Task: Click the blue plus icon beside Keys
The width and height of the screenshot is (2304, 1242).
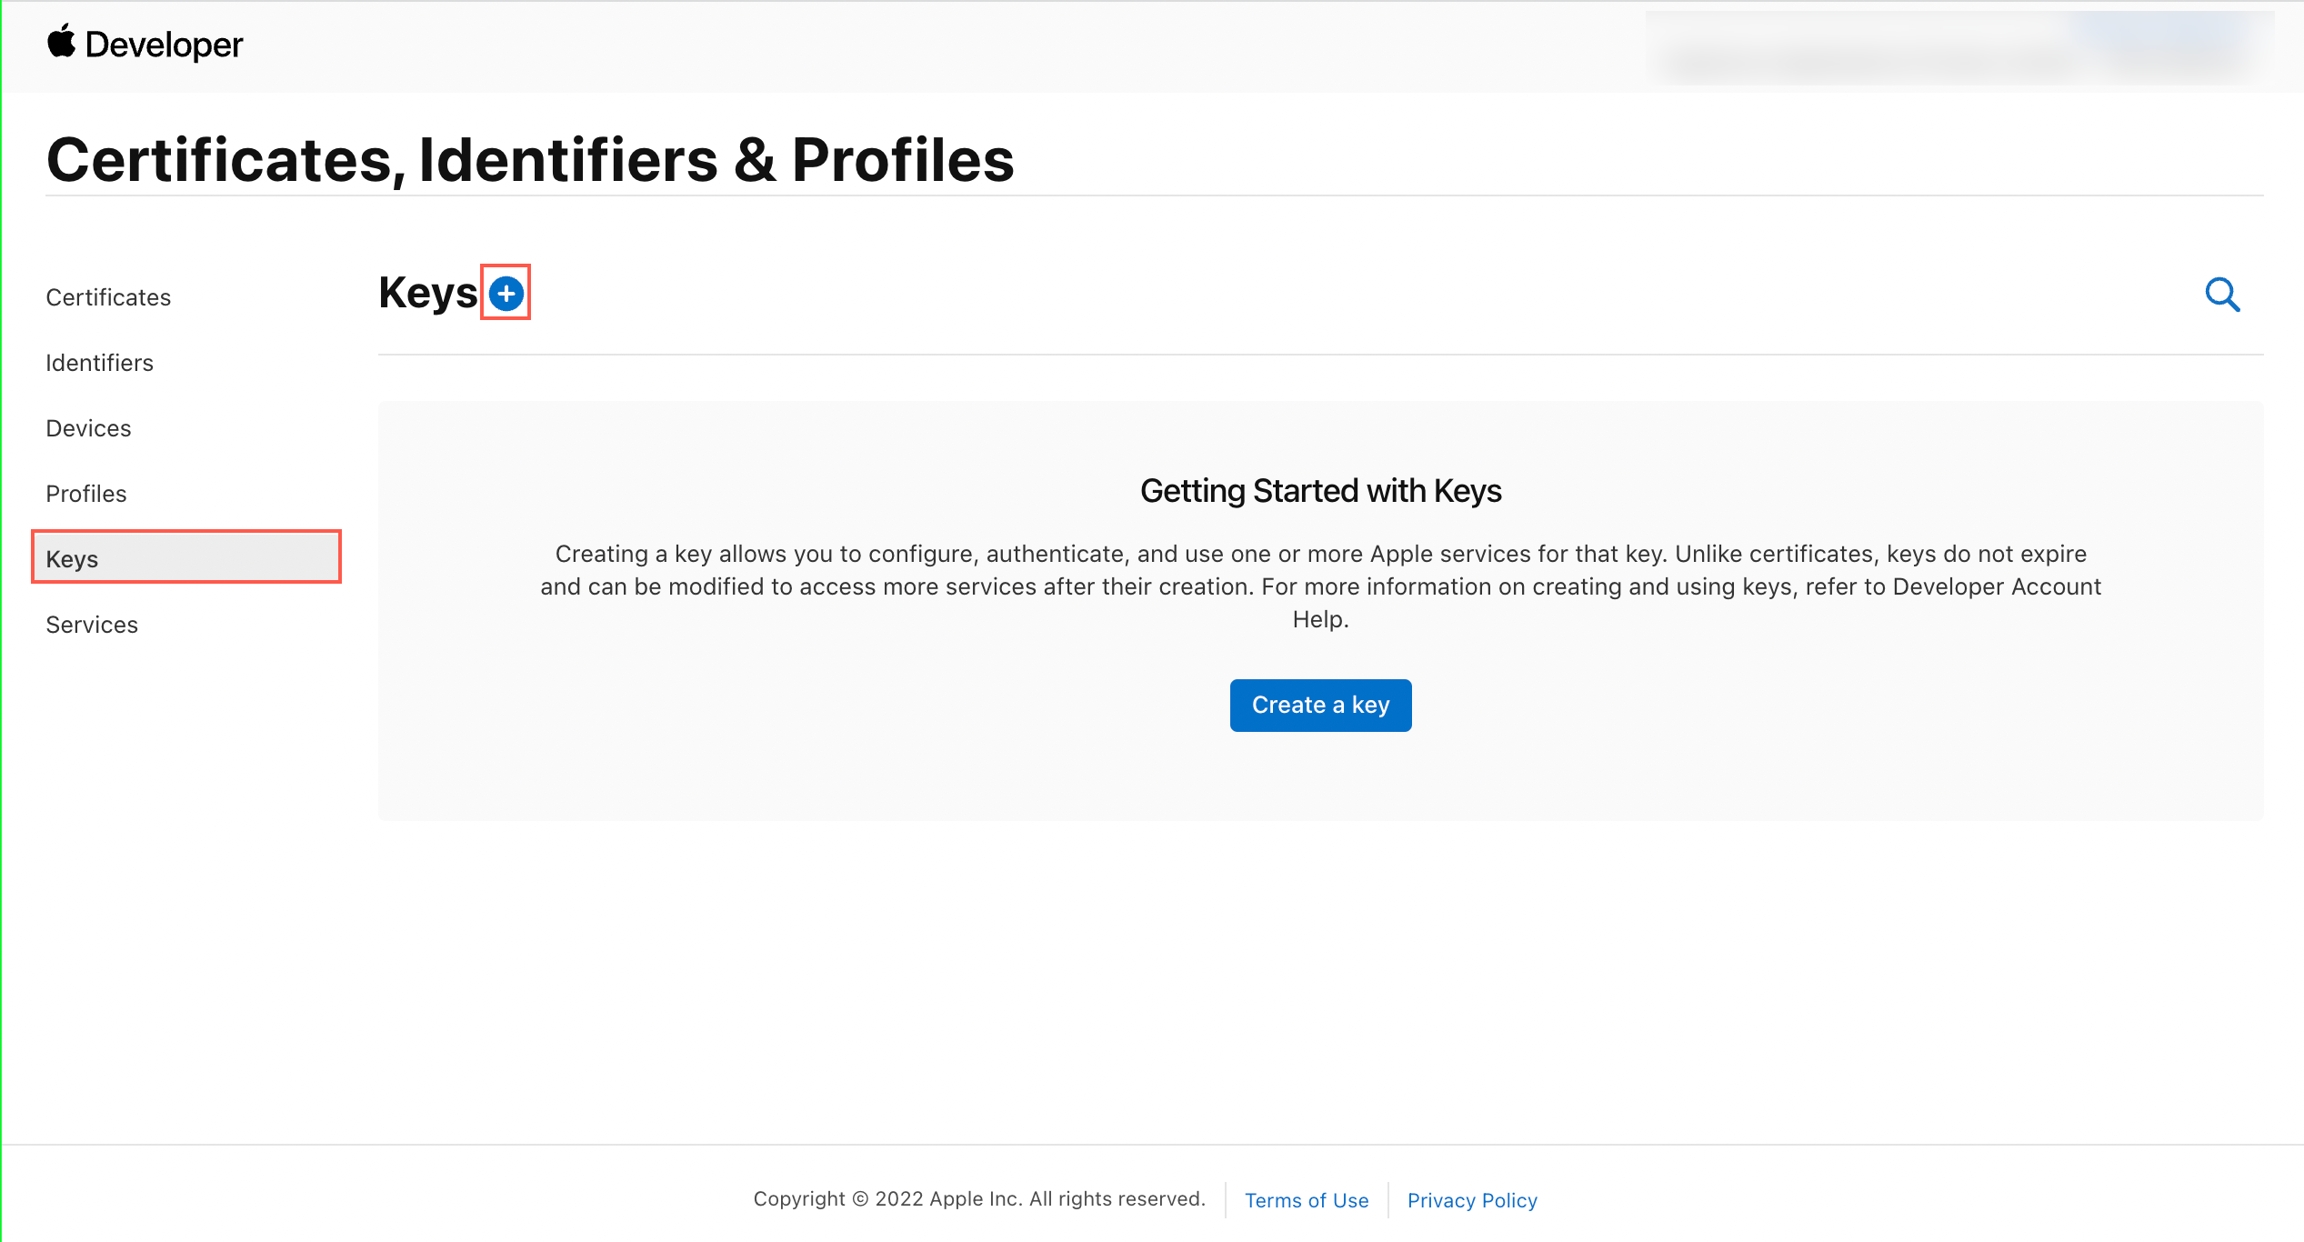Action: tap(506, 293)
